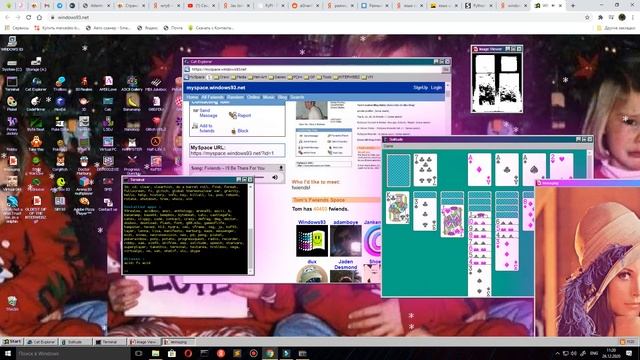The width and height of the screenshot is (640, 360).
Task: Open the MIDI Jukebox desktop icon
Action: click(x=156, y=84)
